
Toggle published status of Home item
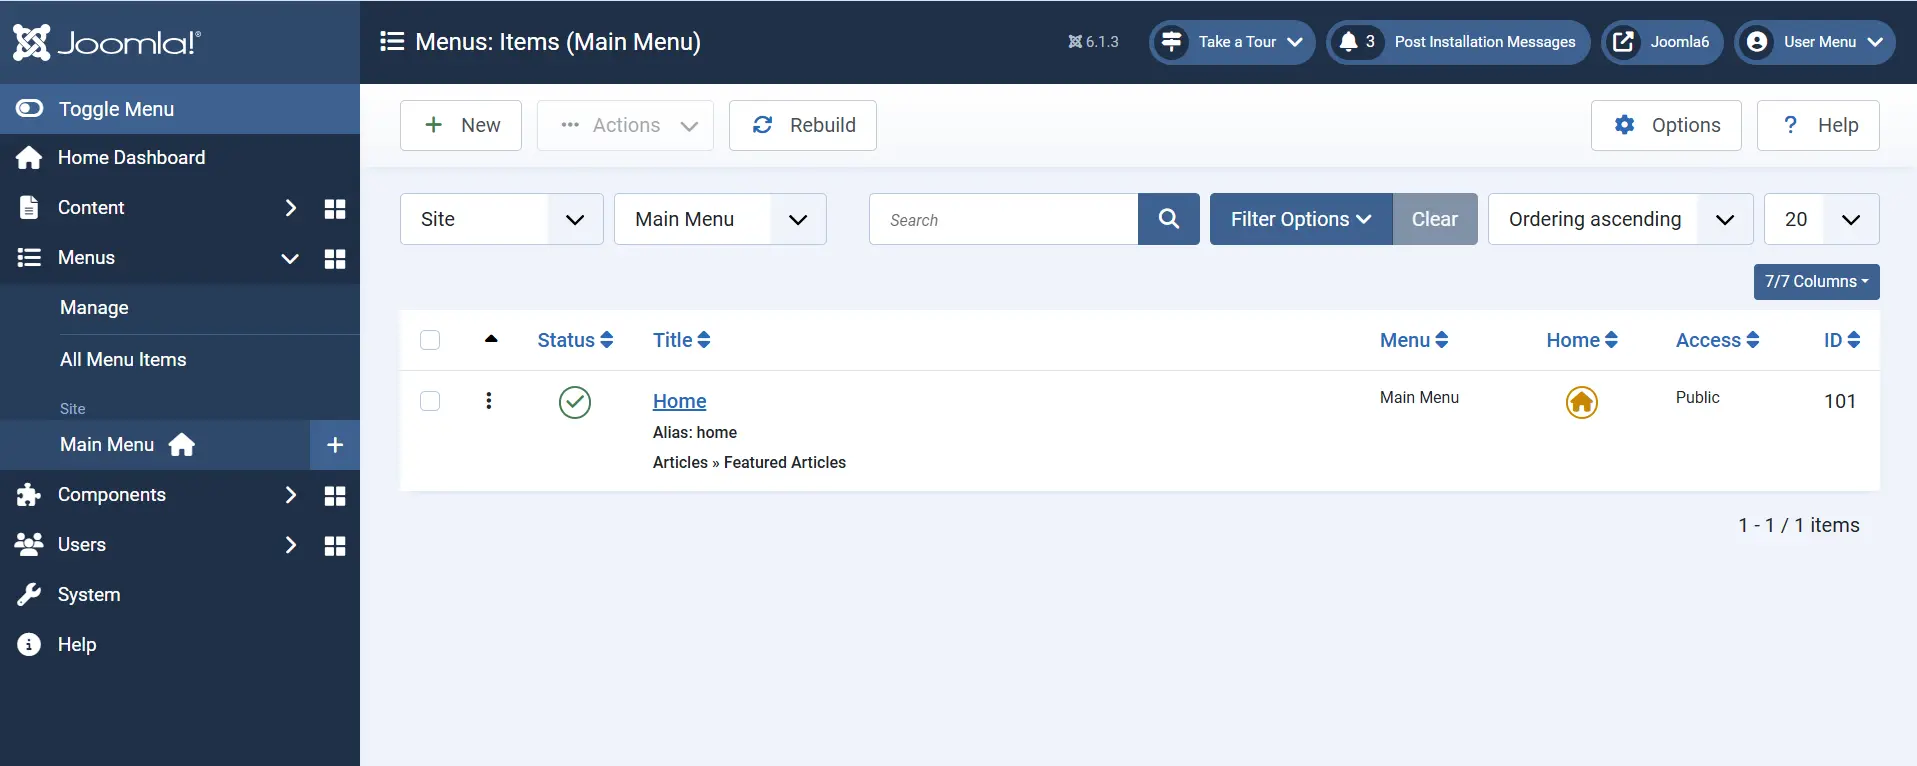575,402
